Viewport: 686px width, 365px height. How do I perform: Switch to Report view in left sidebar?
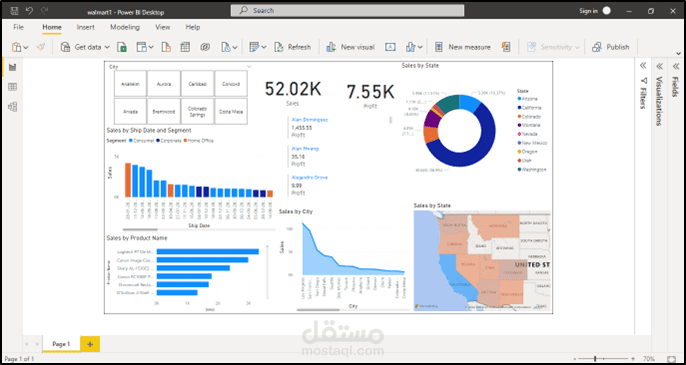pos(12,67)
